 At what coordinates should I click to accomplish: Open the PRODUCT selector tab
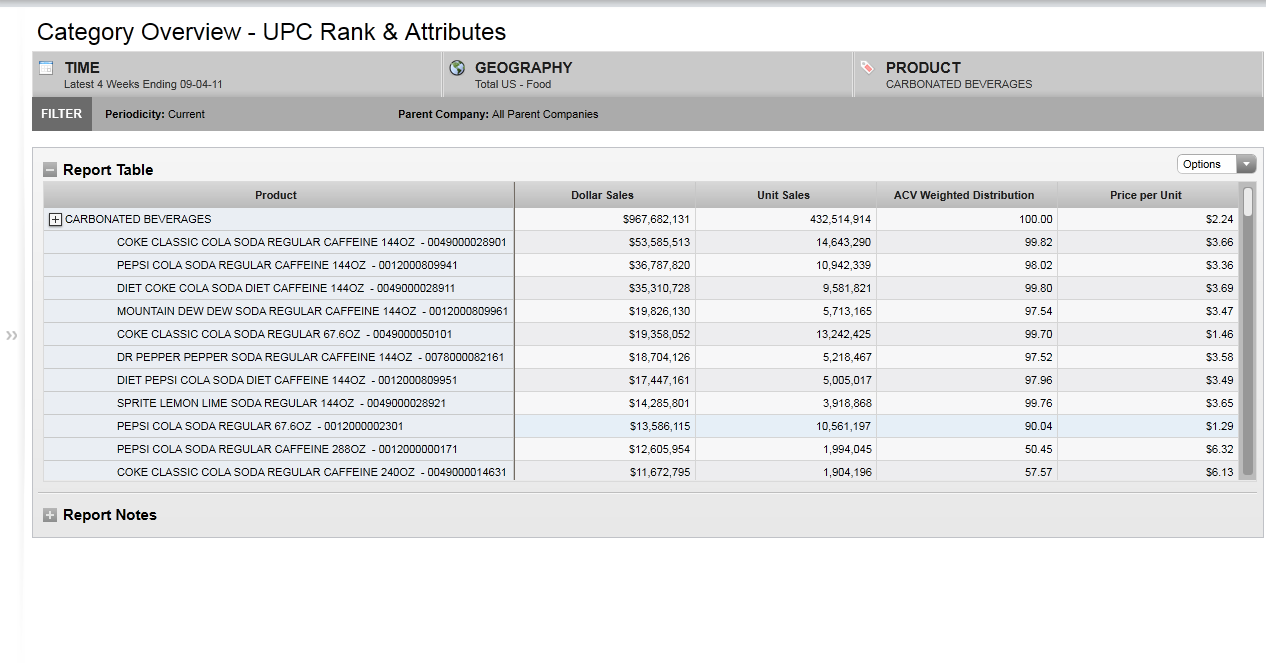[x=1058, y=75]
